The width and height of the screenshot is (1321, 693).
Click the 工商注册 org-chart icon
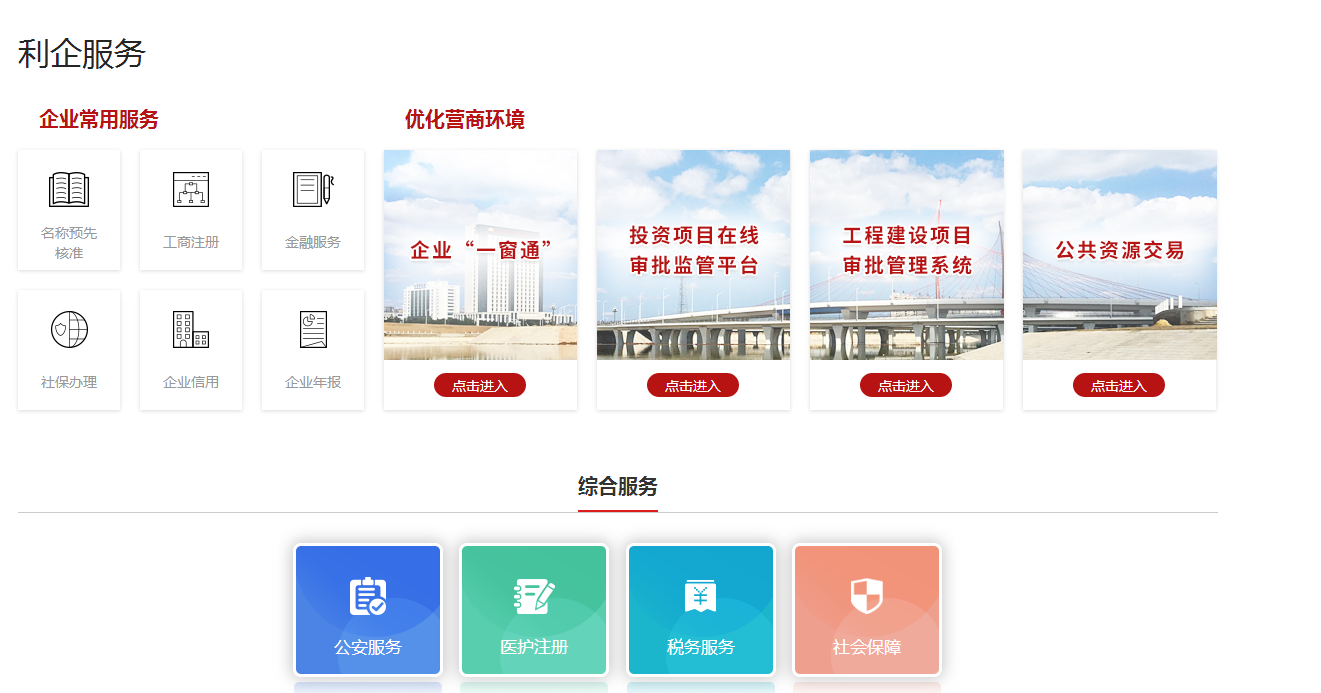(x=191, y=189)
